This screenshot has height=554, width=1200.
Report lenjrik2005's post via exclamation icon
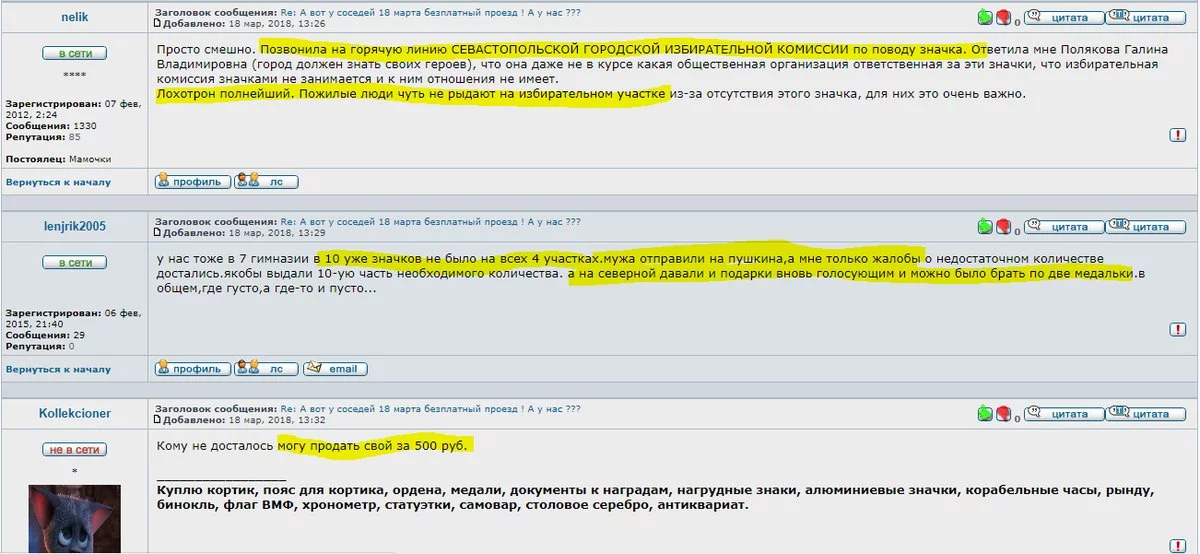[1177, 329]
